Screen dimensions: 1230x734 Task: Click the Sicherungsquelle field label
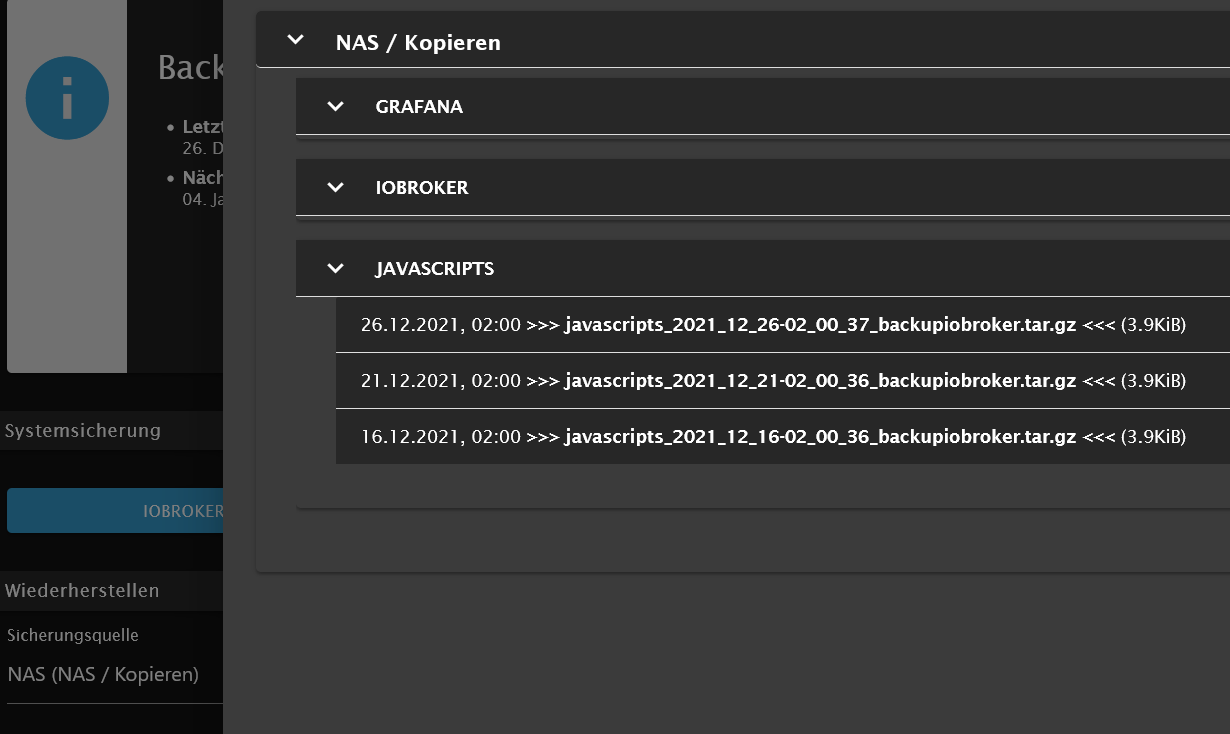click(73, 635)
